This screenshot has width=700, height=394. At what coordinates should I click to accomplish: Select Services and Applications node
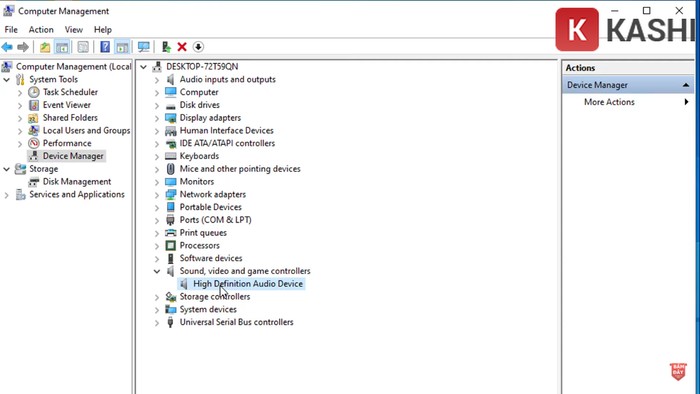click(77, 195)
